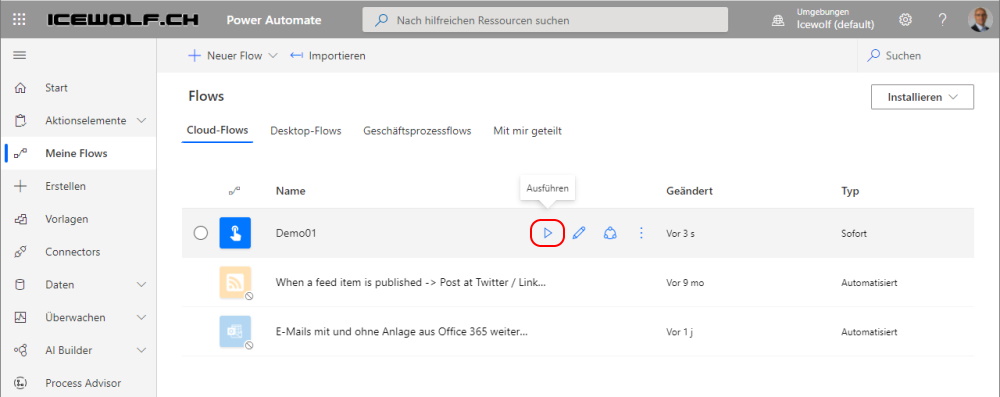Click the 'Vor 3 s' modified time
Image resolution: width=1000 pixels, height=397 pixels.
click(x=680, y=234)
